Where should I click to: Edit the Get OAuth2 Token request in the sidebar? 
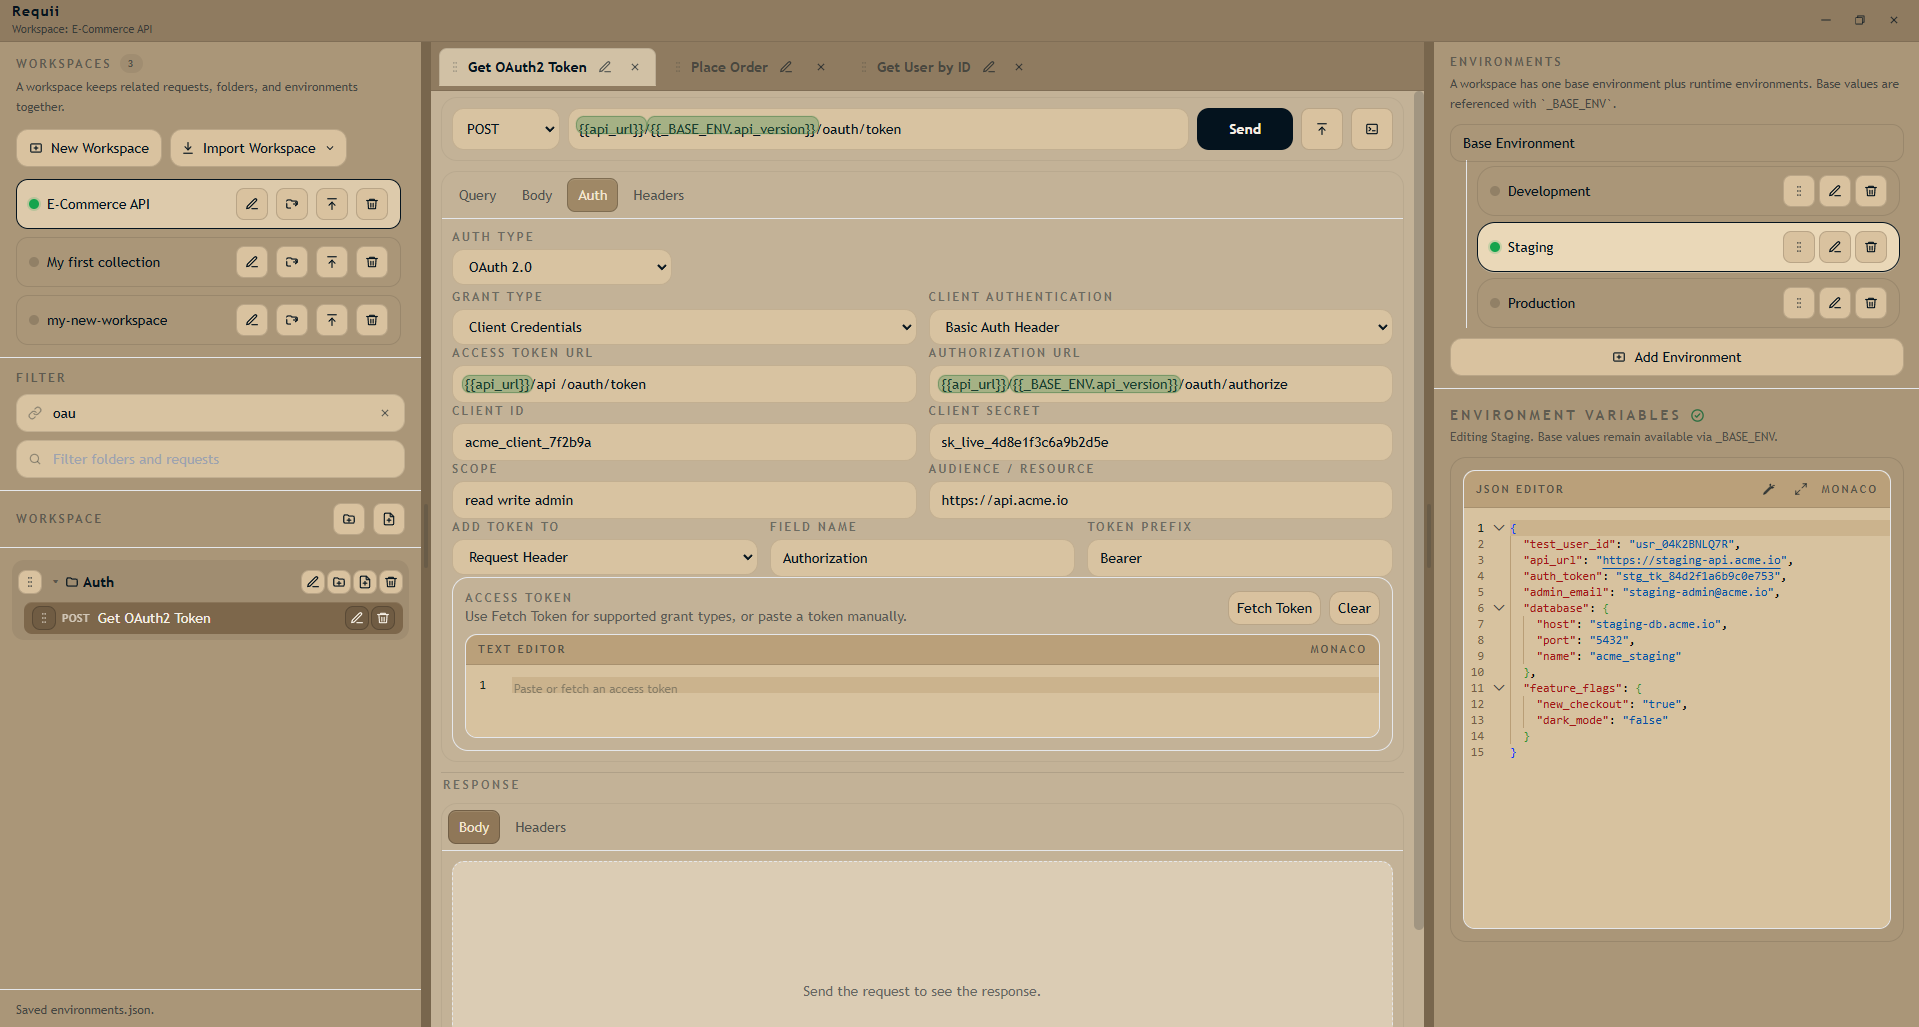coord(357,618)
